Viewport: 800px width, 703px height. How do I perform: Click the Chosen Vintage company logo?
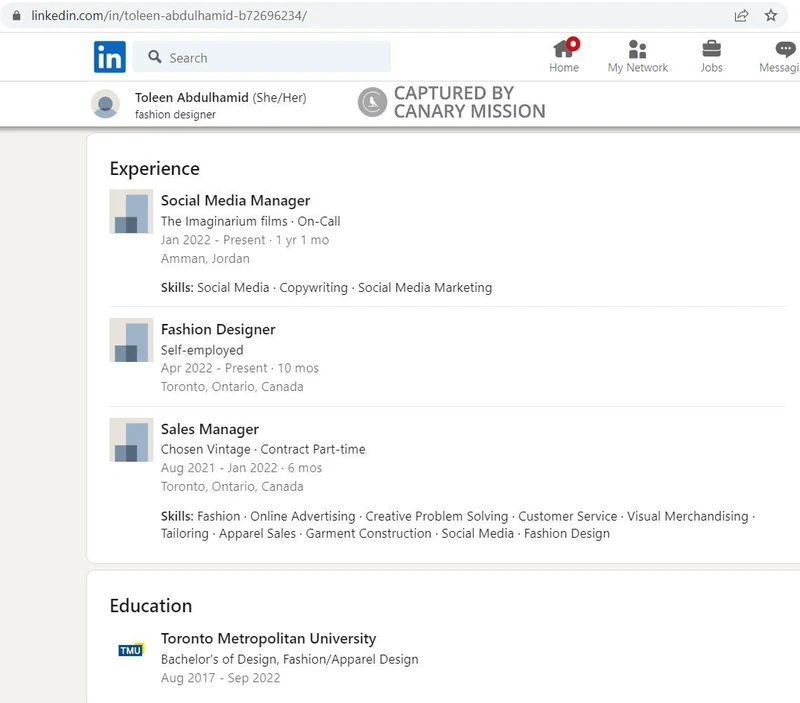[131, 440]
